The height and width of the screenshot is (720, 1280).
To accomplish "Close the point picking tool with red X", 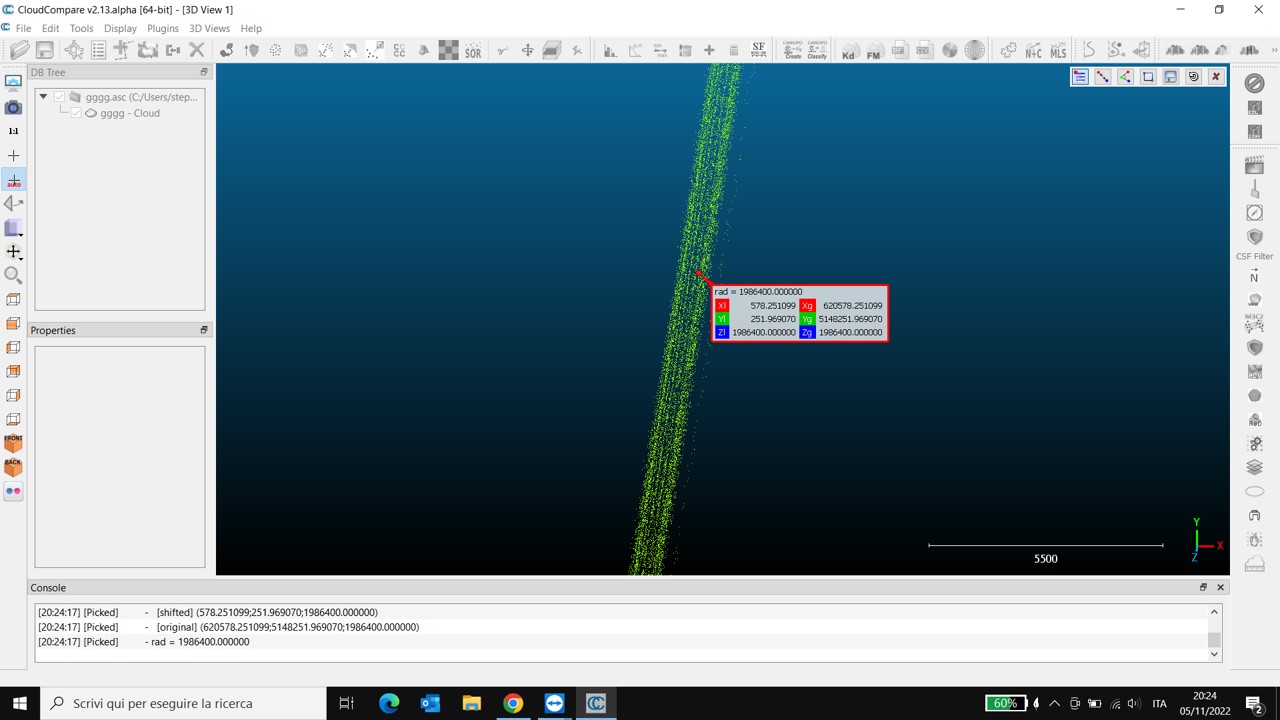I will [x=1216, y=77].
